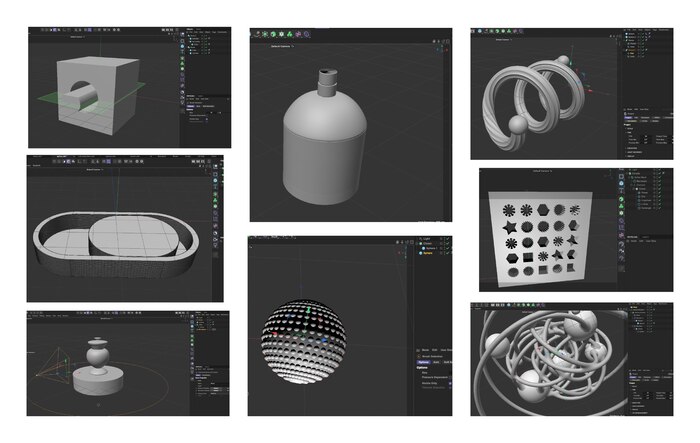This screenshot has width=700, height=443.
Task: Toggle the Visible Only checkbox
Action: click(450, 384)
